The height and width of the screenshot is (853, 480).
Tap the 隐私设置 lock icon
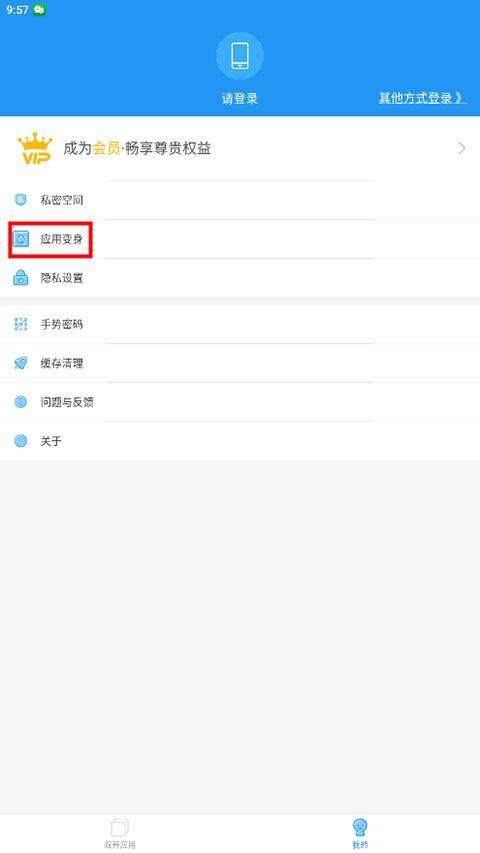[21, 278]
